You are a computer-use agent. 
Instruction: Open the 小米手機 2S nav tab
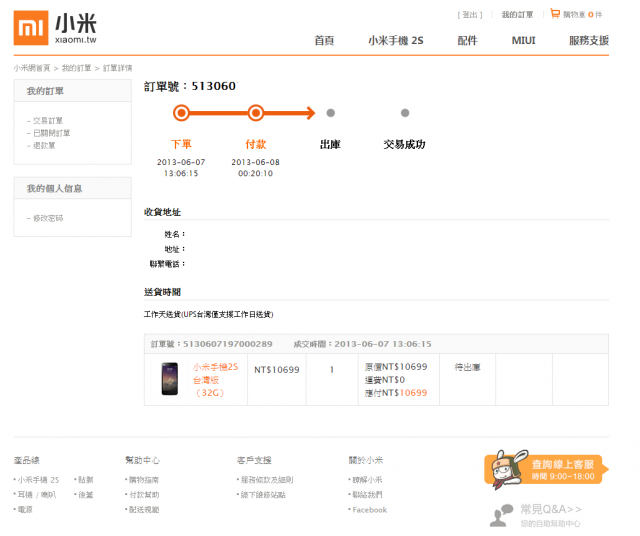point(396,40)
